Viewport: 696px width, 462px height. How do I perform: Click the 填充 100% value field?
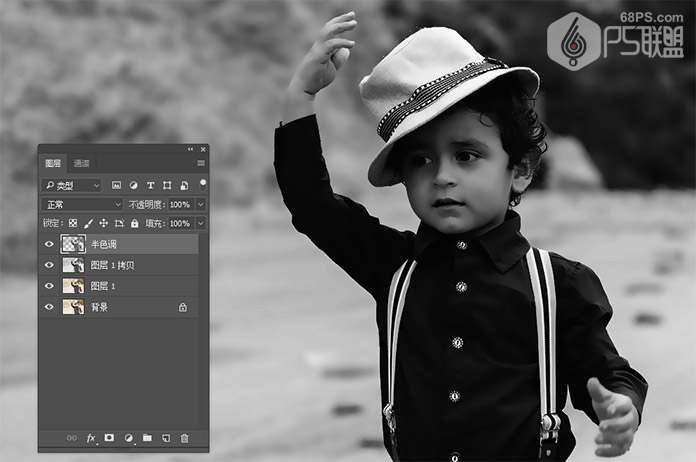(x=181, y=223)
